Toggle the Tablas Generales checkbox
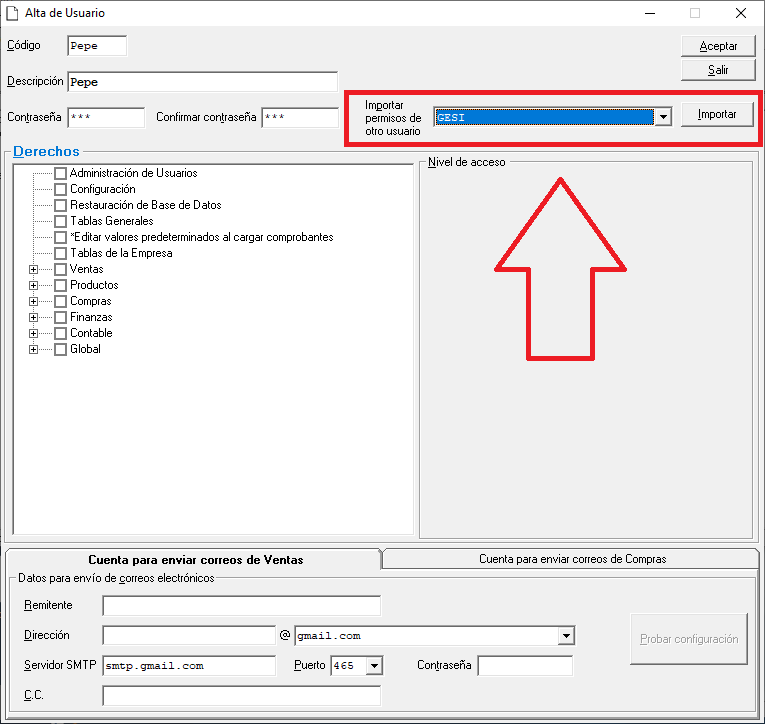765x724 pixels. coord(61,221)
